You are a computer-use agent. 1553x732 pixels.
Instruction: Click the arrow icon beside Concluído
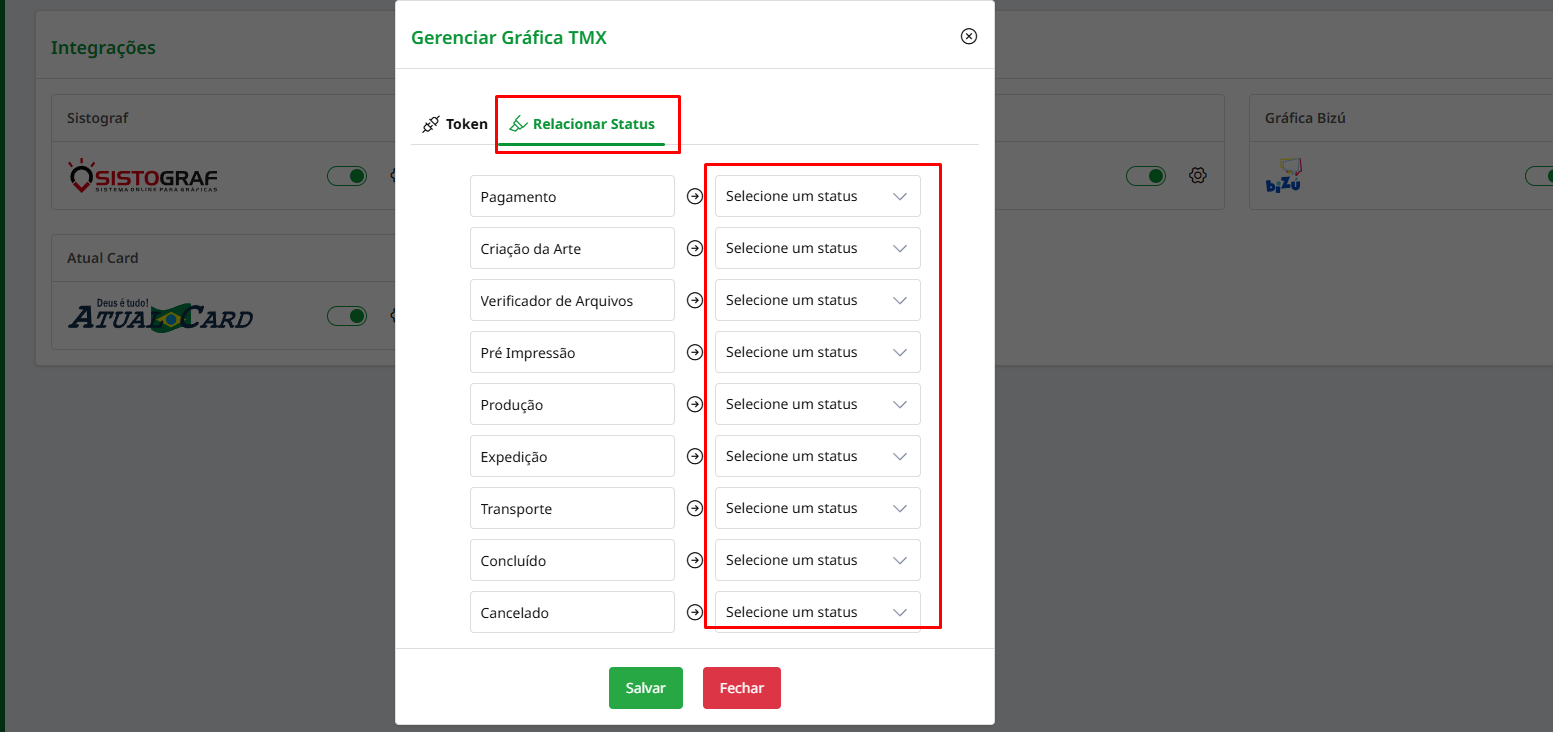tap(695, 561)
